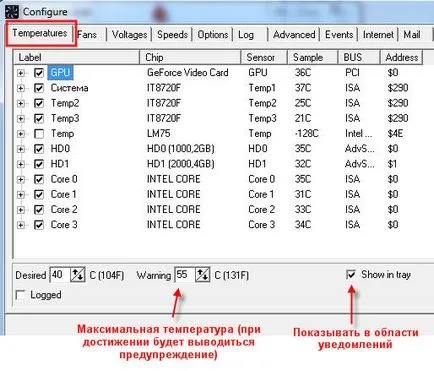The height and width of the screenshot is (371, 434).
Task: Go to the Events tab
Action: [x=339, y=35]
